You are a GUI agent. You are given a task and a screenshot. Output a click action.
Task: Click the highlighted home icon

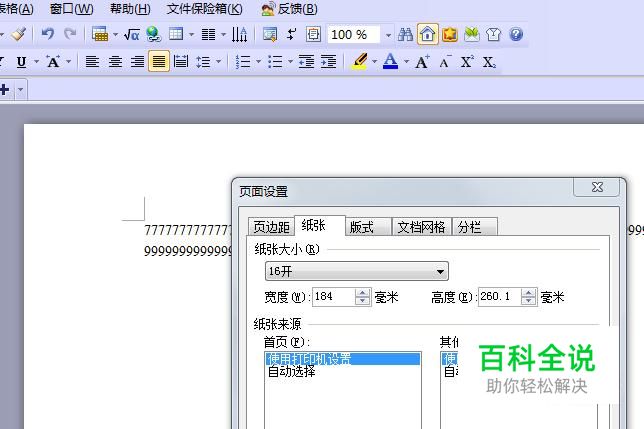click(x=428, y=34)
